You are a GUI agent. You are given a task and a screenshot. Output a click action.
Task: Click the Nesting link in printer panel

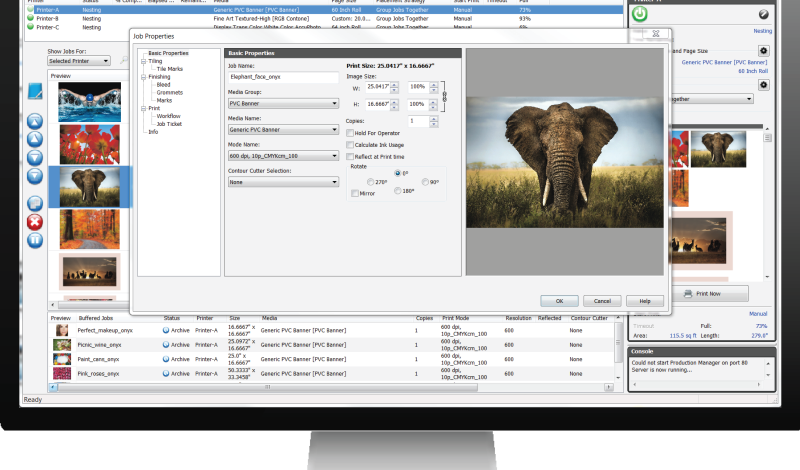pyautogui.click(x=763, y=31)
